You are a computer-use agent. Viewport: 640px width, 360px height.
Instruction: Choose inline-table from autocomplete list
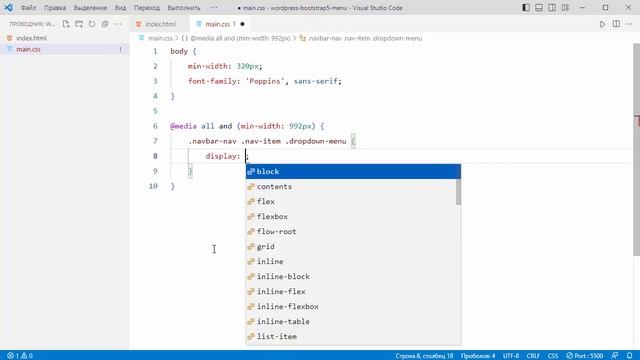click(x=351, y=321)
